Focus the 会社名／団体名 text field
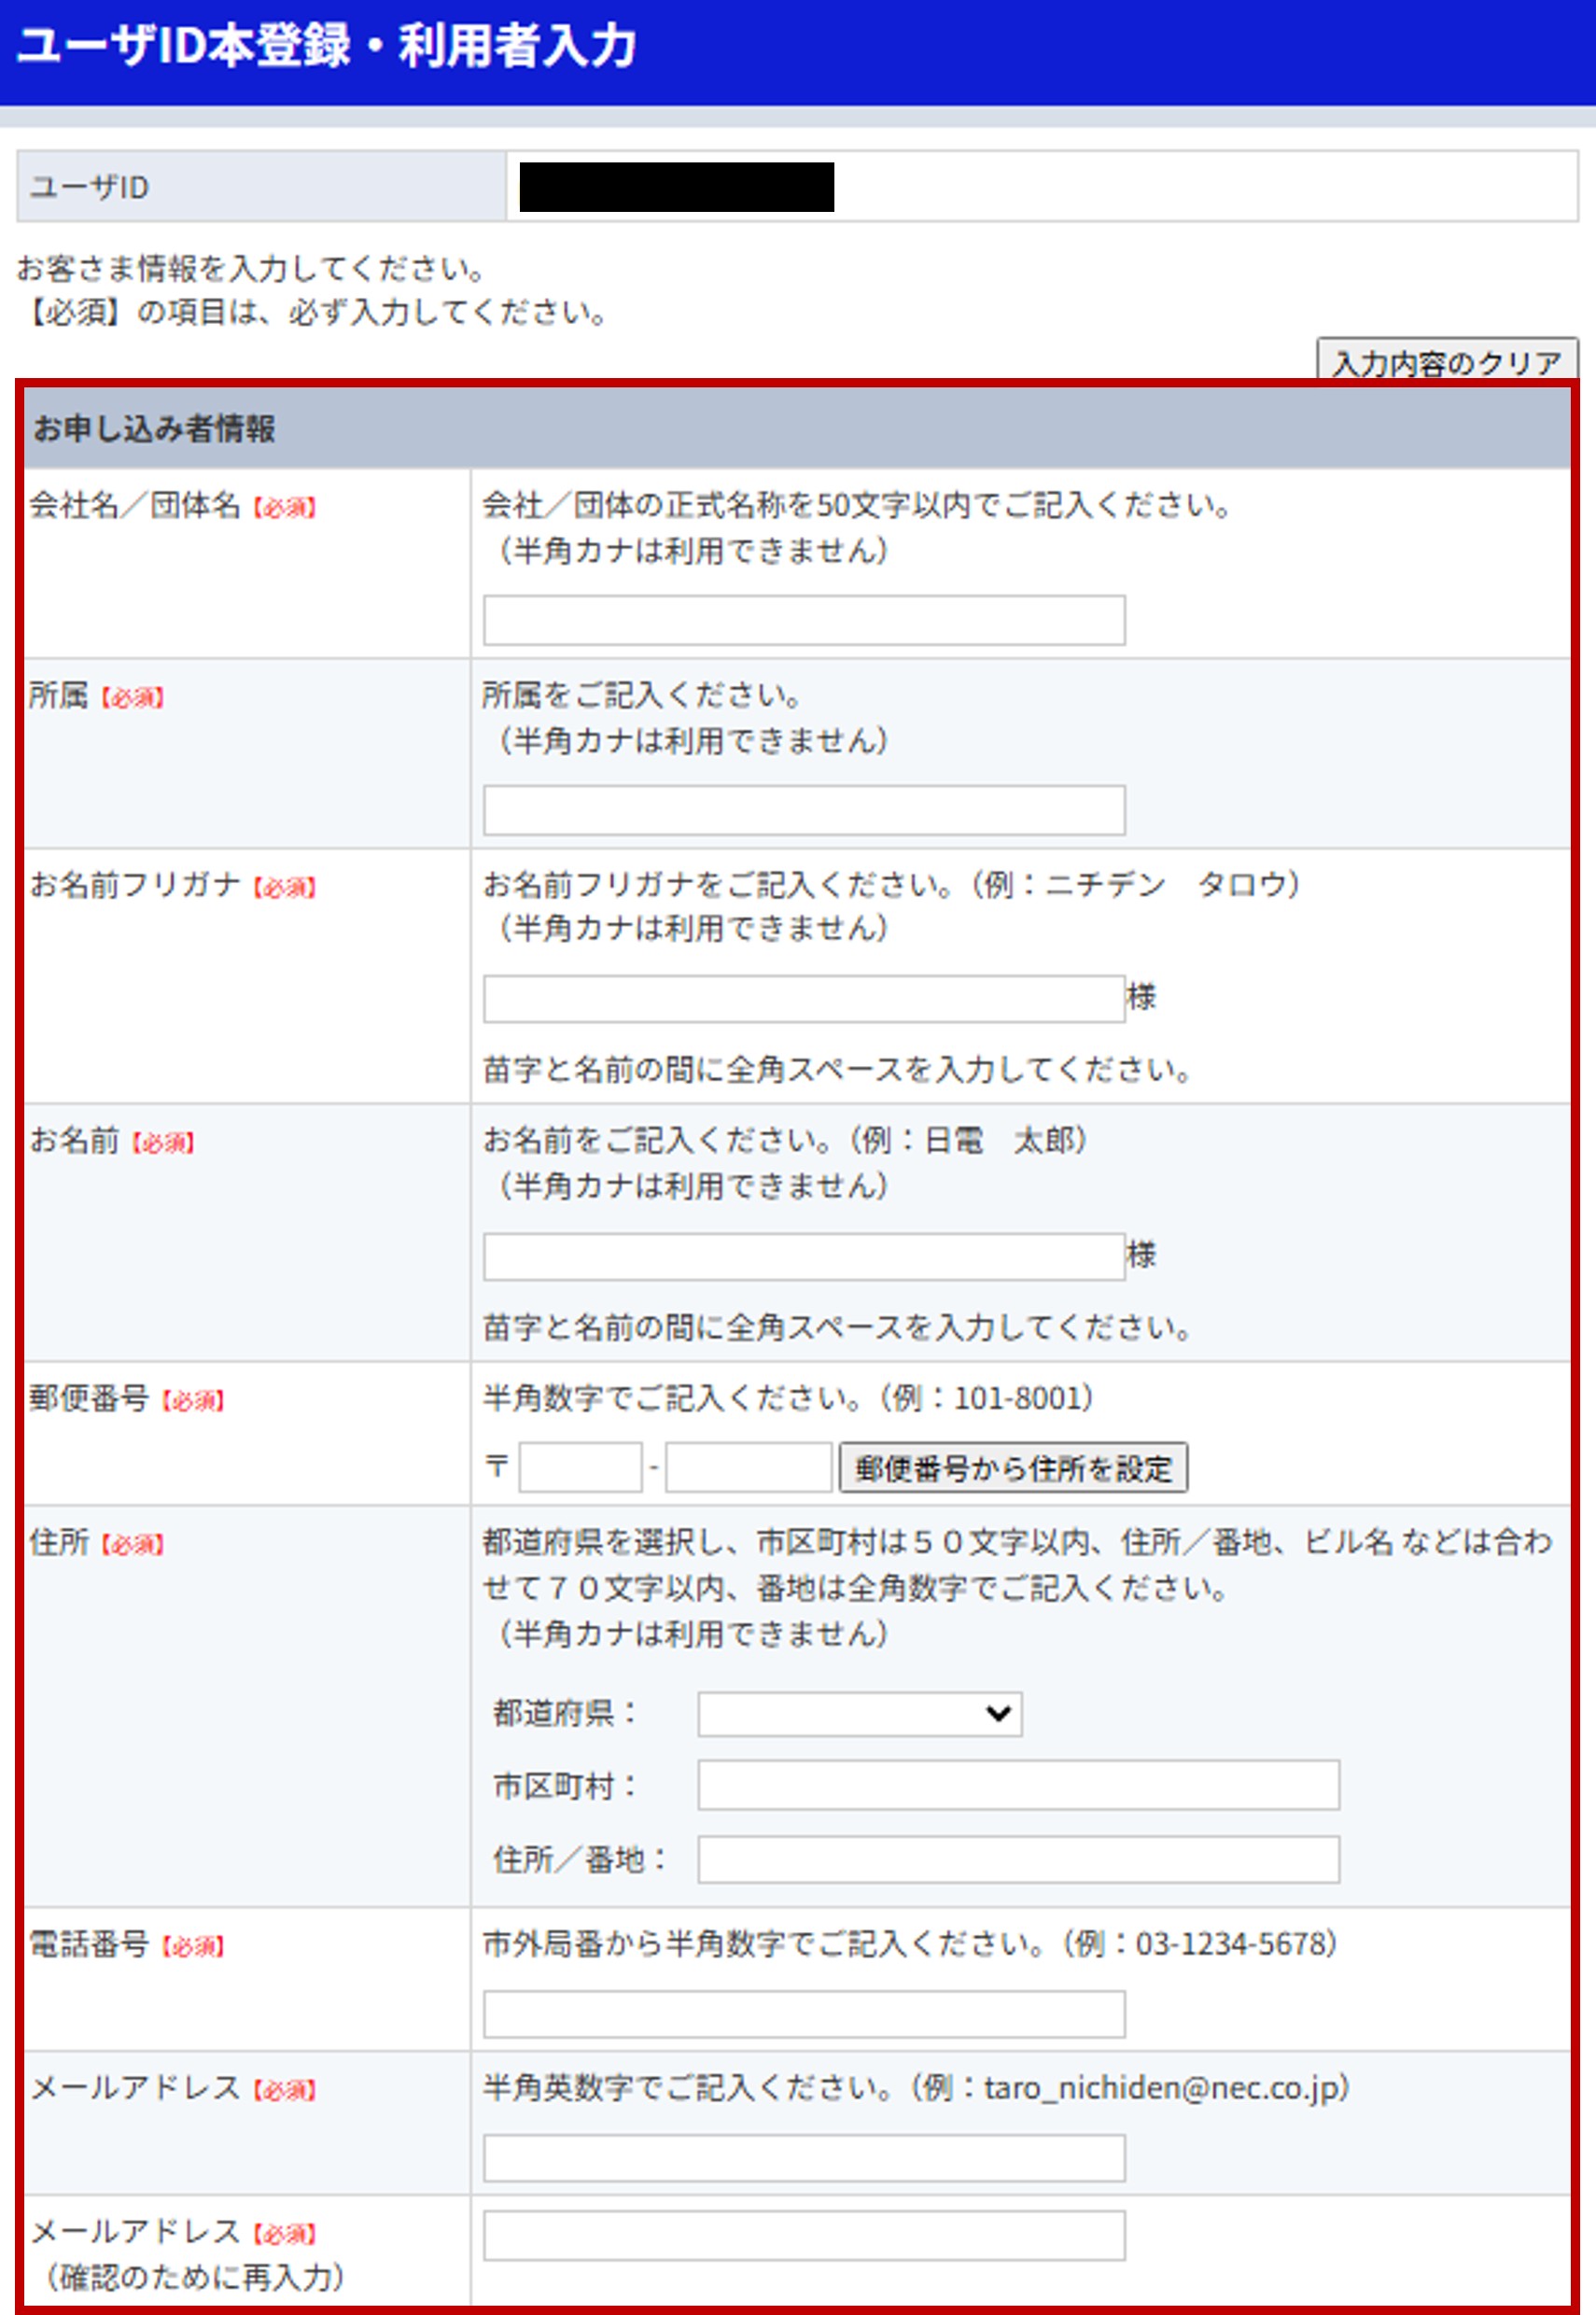The image size is (1596, 2315). click(803, 620)
